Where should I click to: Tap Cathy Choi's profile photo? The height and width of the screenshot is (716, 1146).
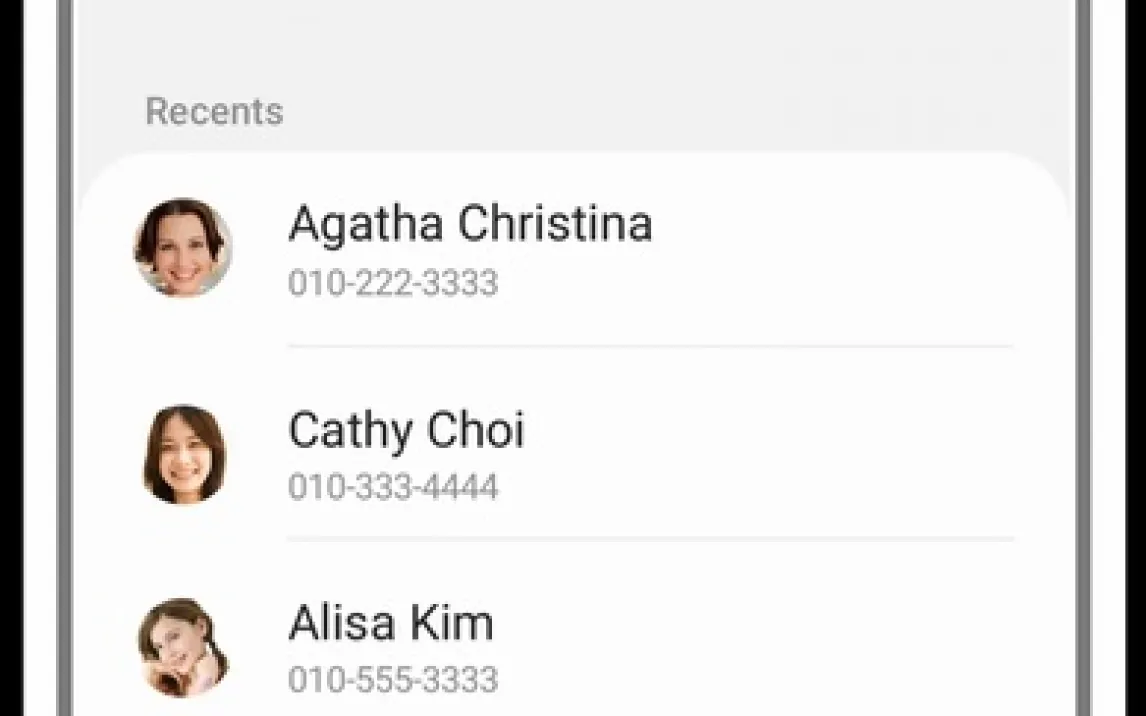click(184, 454)
